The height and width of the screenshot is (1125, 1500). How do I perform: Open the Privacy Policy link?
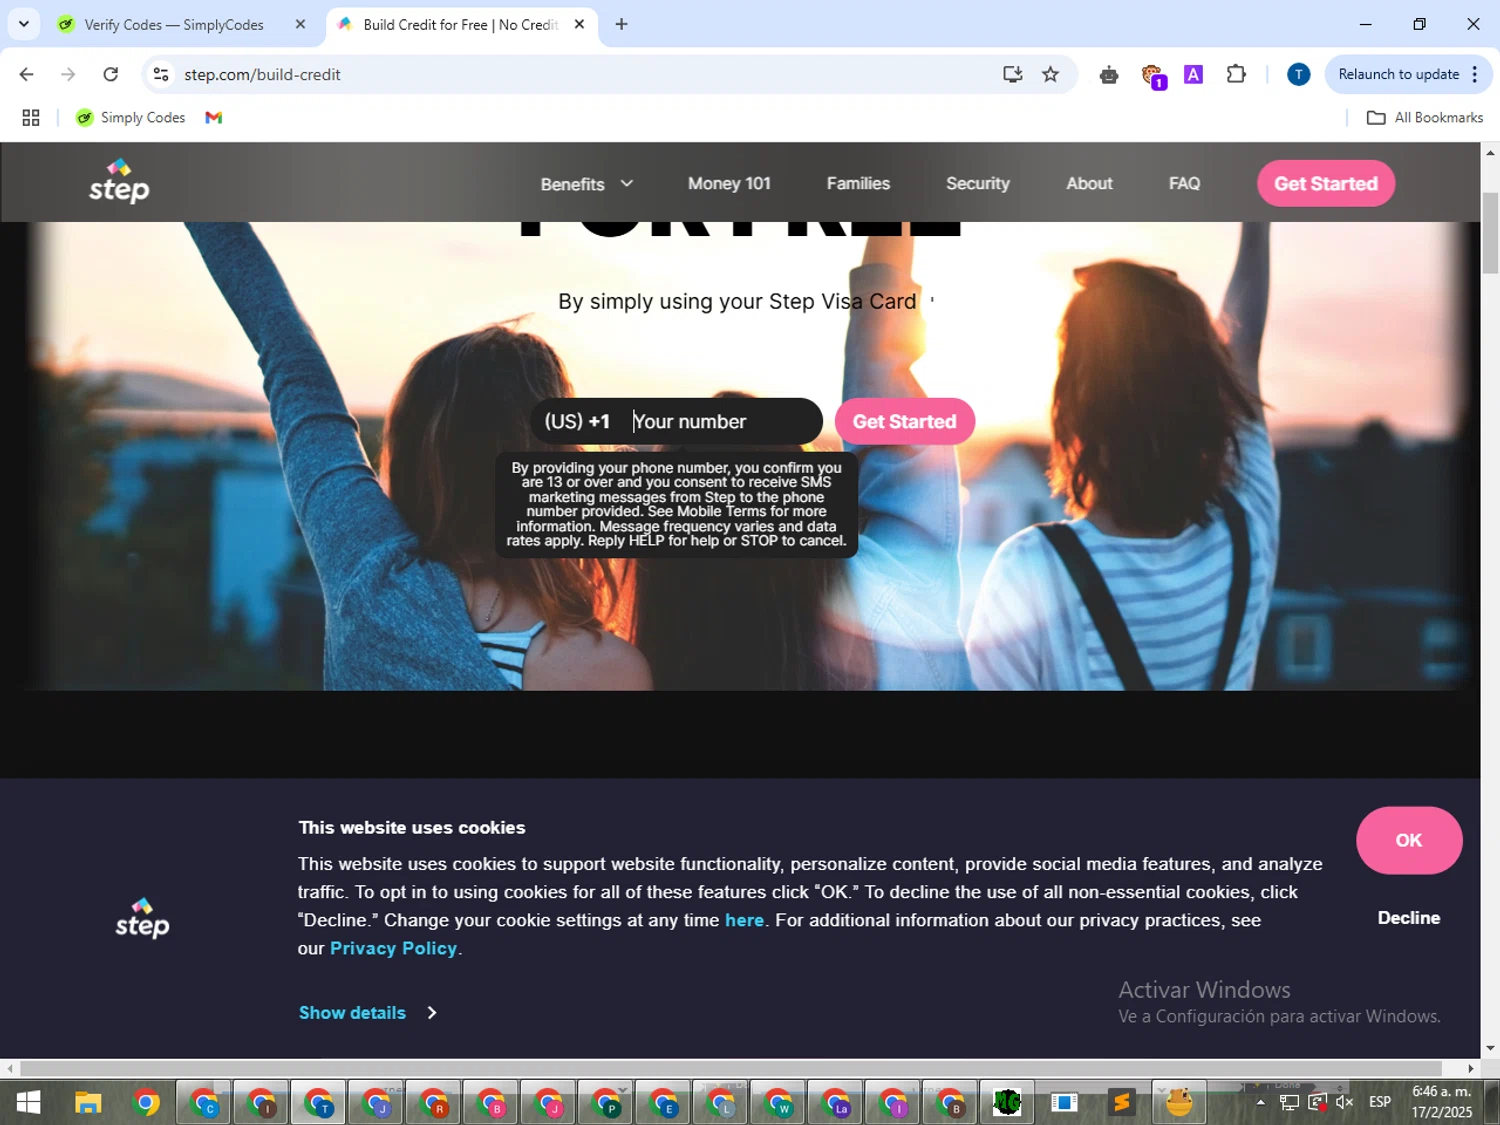(393, 948)
